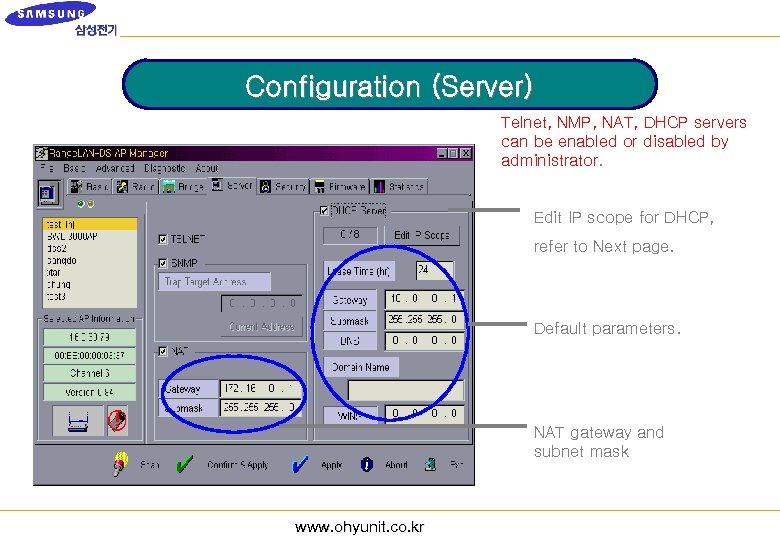Image resolution: width=780 pixels, height=540 pixels.
Task: Click the red prohibited-sign icon button
Action: coord(117,421)
